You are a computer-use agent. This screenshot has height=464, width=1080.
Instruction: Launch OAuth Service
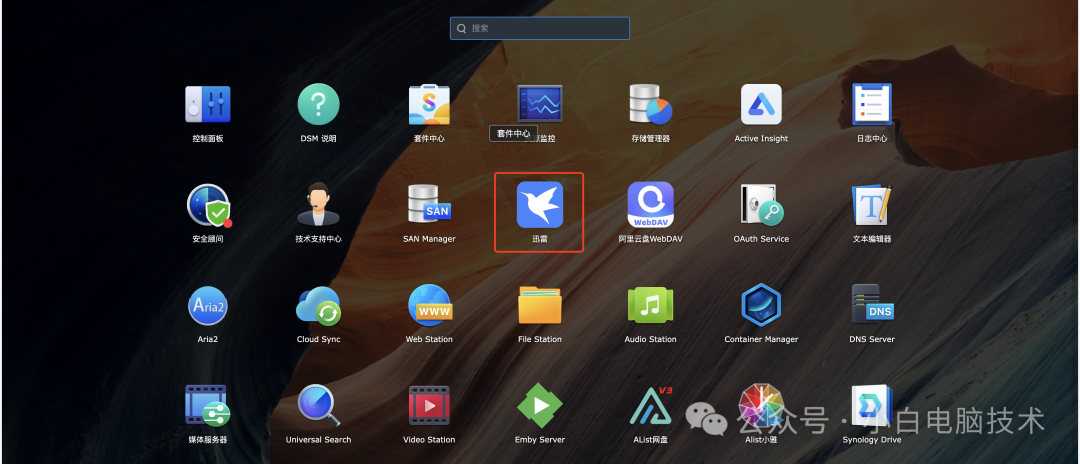[x=761, y=205]
